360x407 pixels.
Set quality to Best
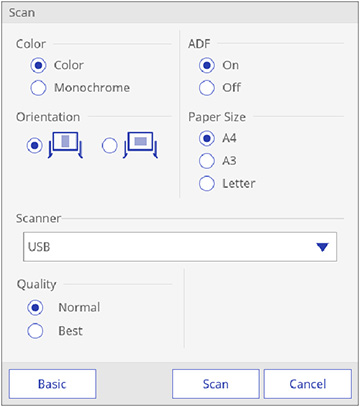click(x=35, y=331)
